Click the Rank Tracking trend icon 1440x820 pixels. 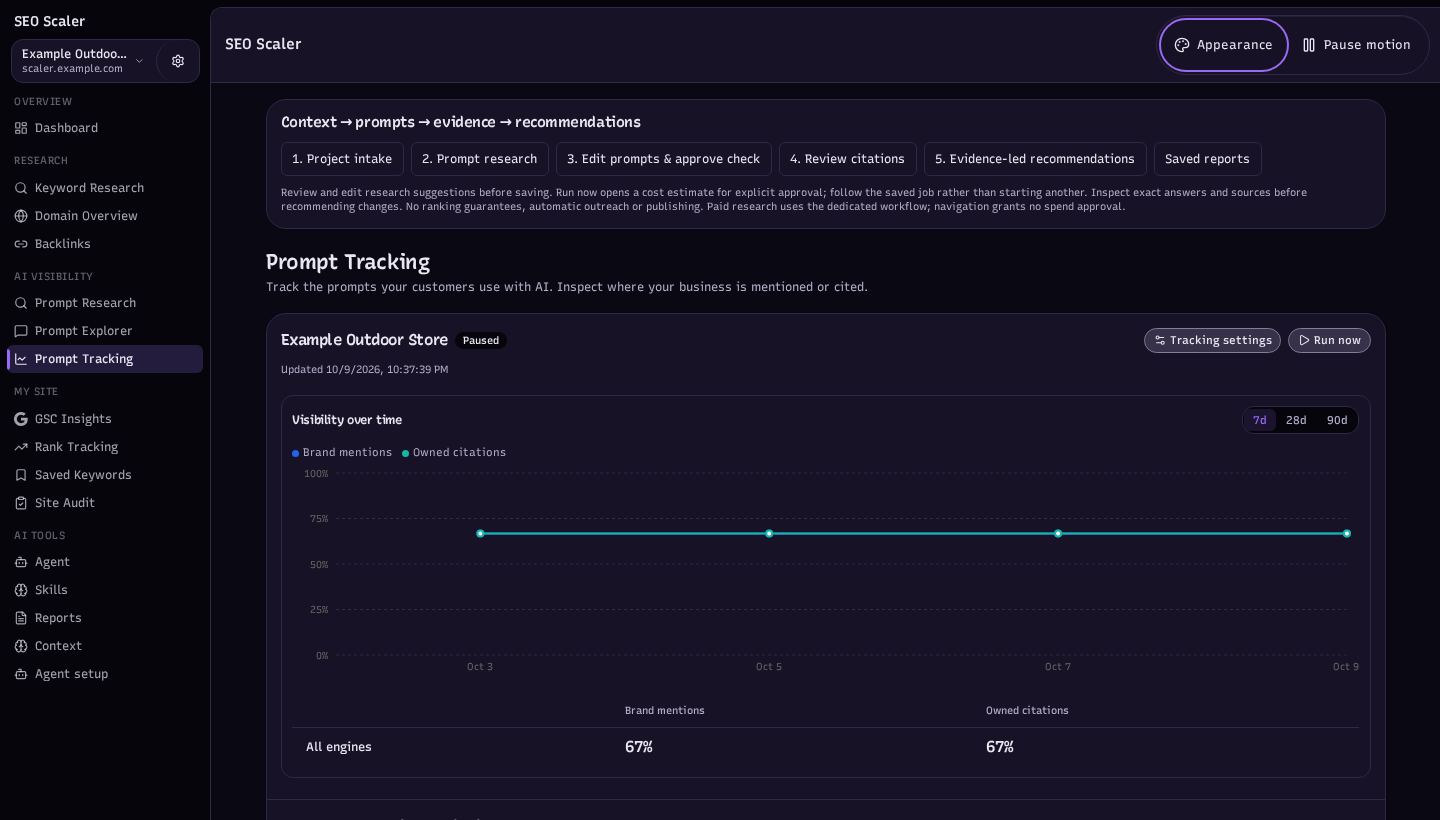tap(21, 447)
